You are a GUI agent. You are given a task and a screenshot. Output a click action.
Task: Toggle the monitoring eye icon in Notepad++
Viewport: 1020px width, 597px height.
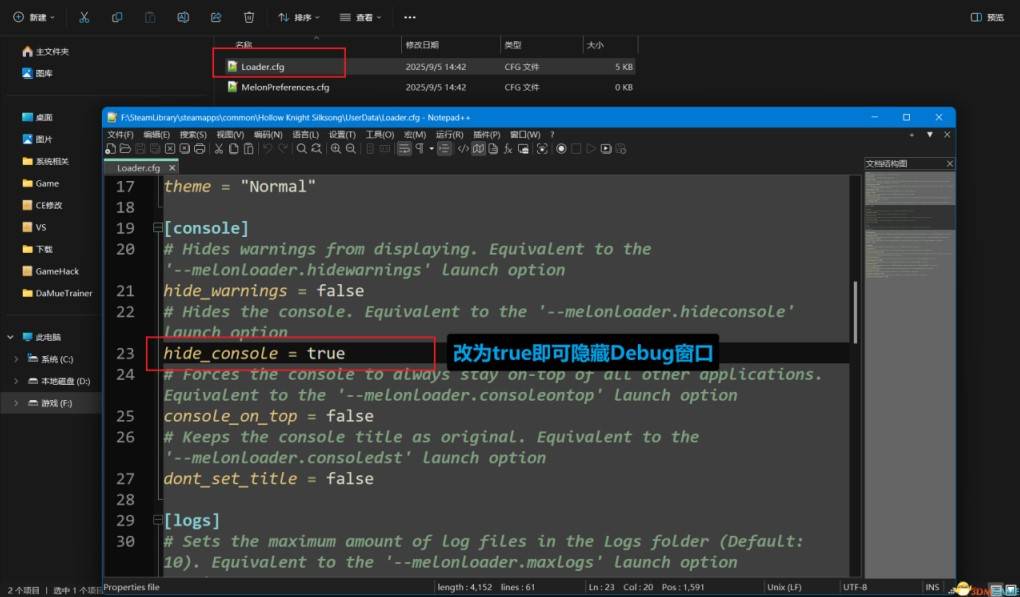click(542, 149)
